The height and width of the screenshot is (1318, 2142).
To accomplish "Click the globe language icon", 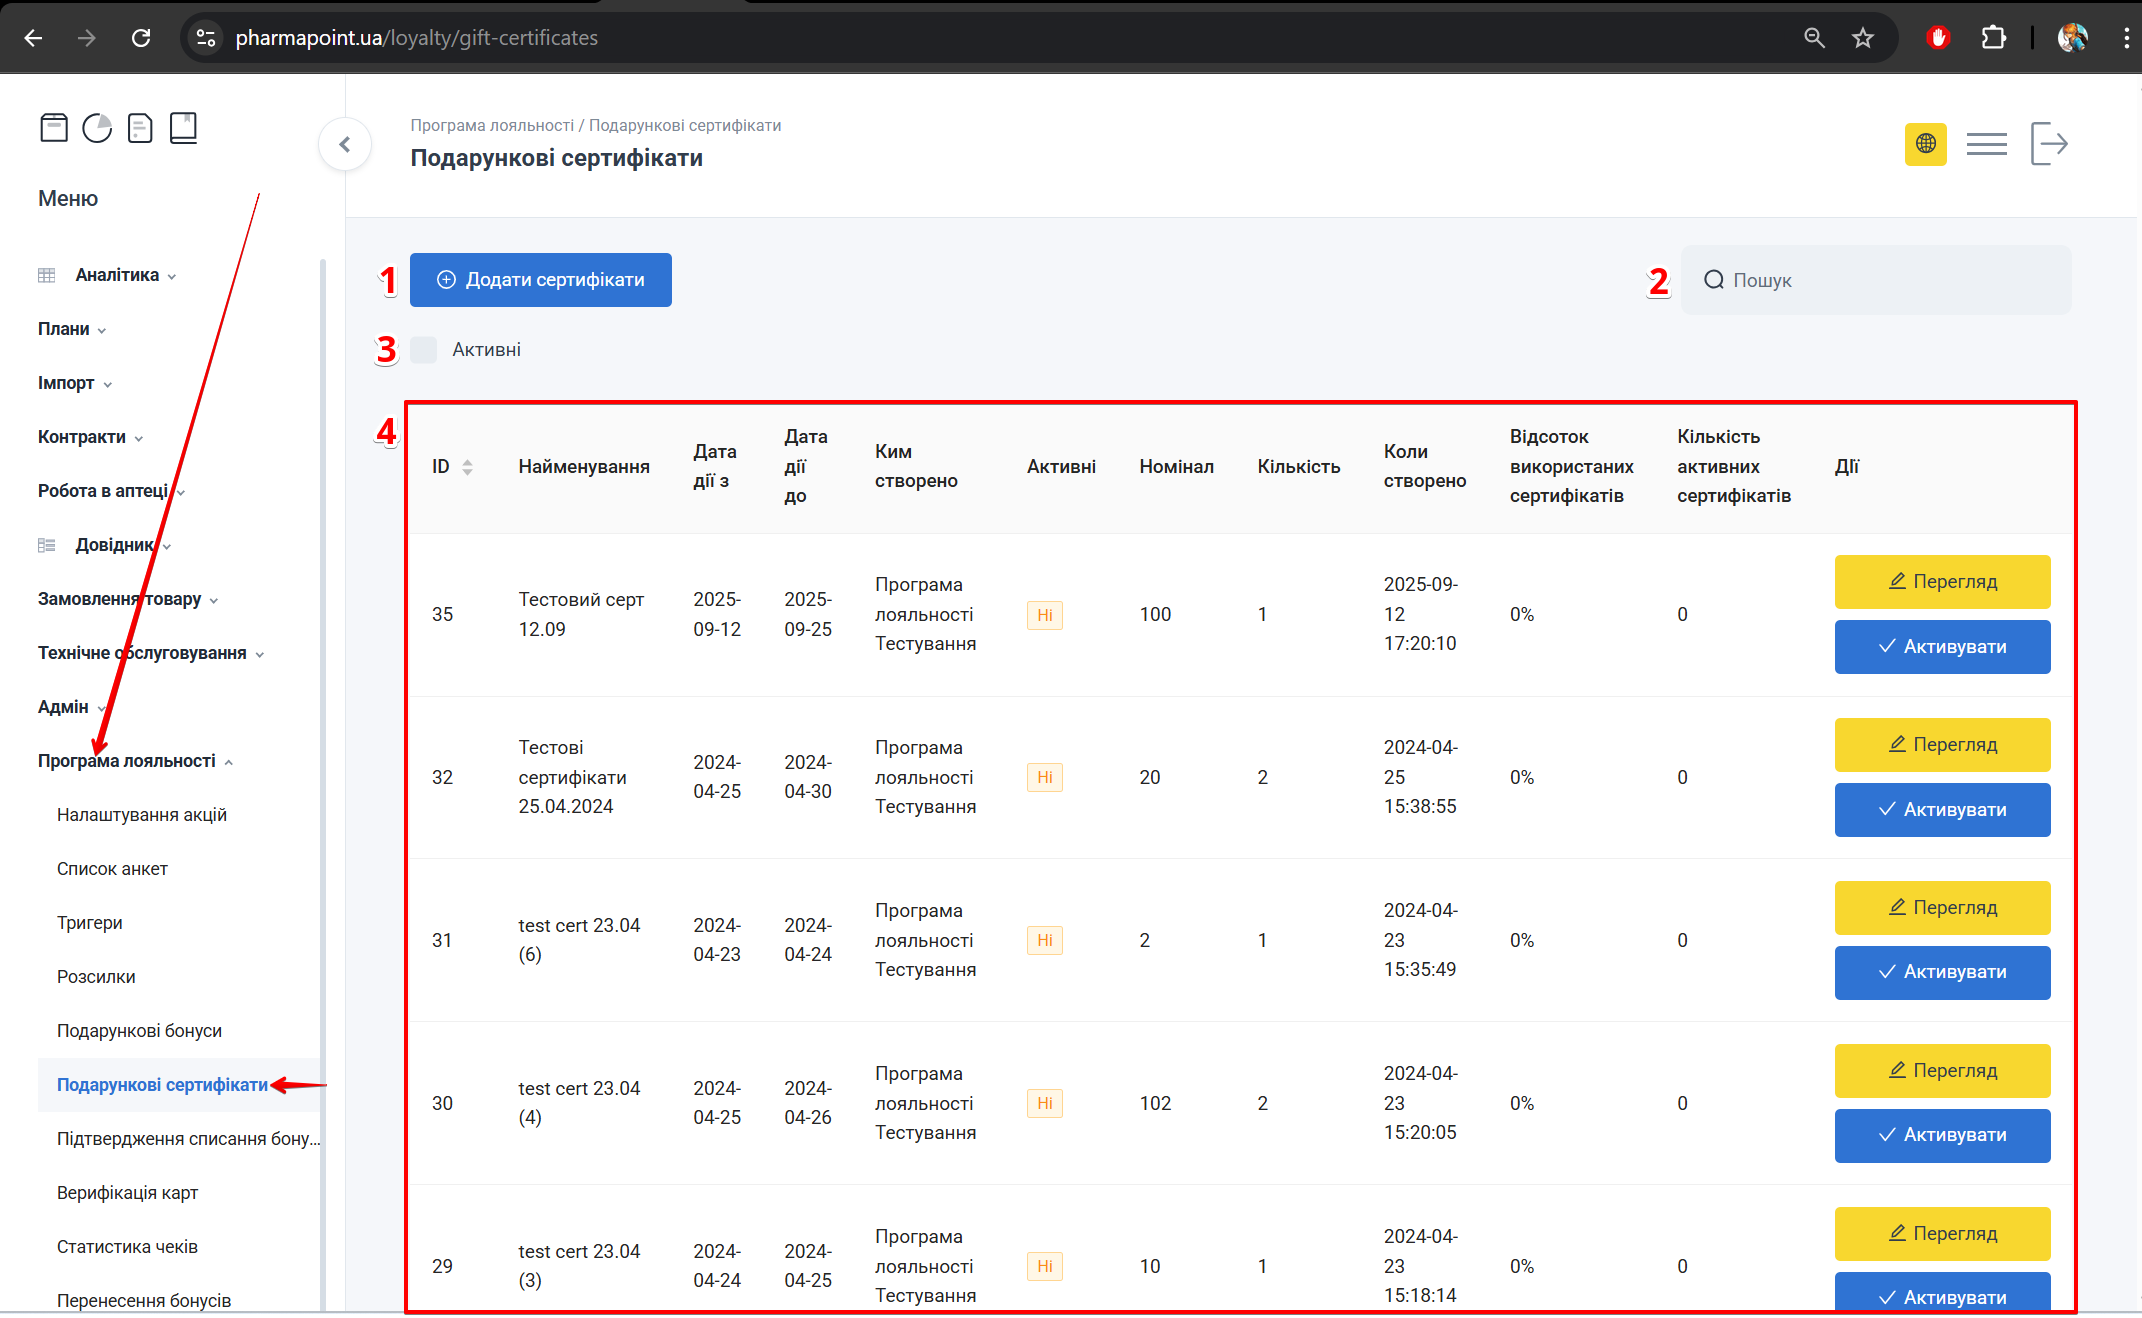I will (x=1925, y=144).
